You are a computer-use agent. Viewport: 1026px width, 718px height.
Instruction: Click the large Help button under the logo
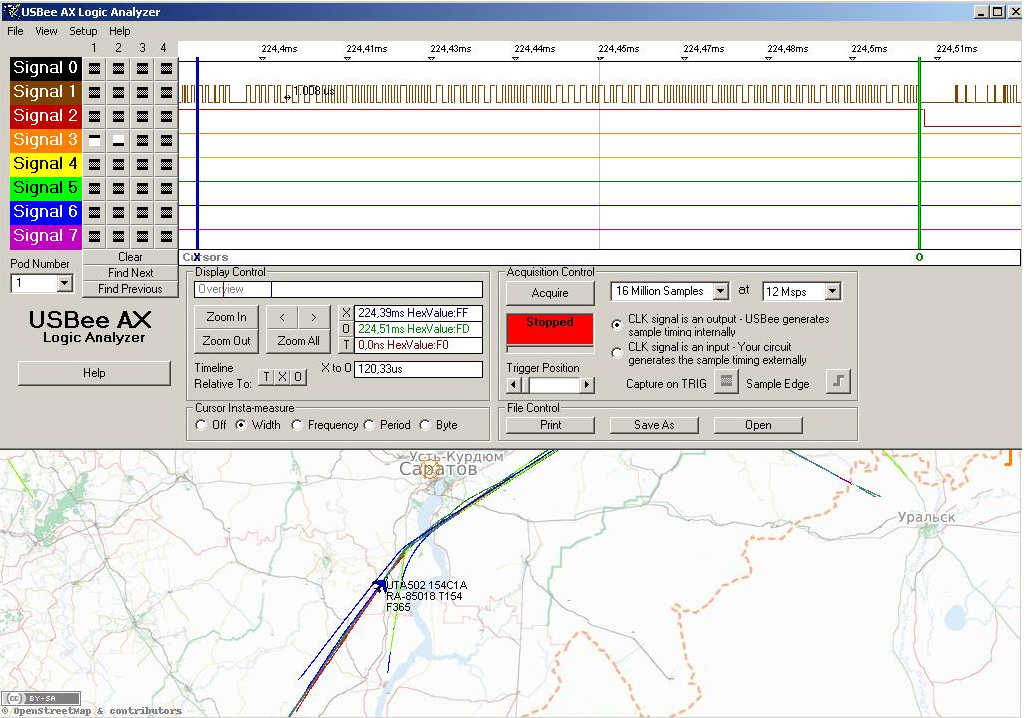(94, 373)
